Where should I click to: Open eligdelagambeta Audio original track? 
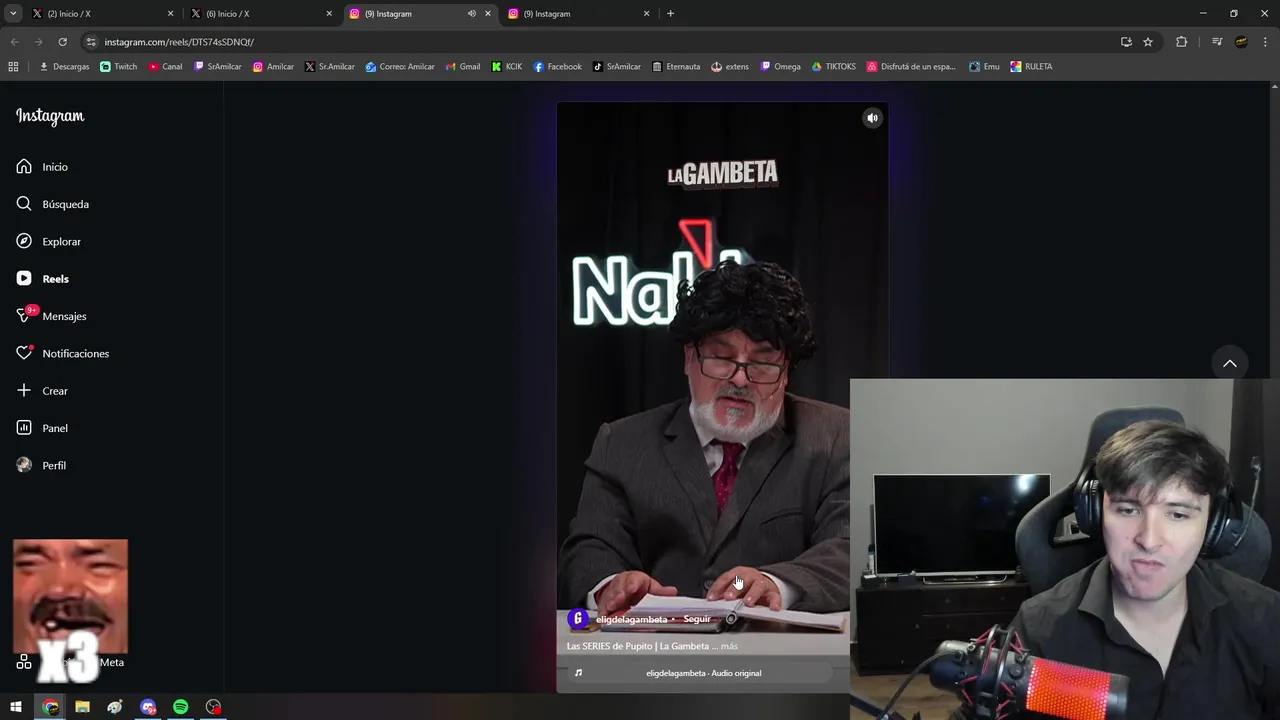703,673
